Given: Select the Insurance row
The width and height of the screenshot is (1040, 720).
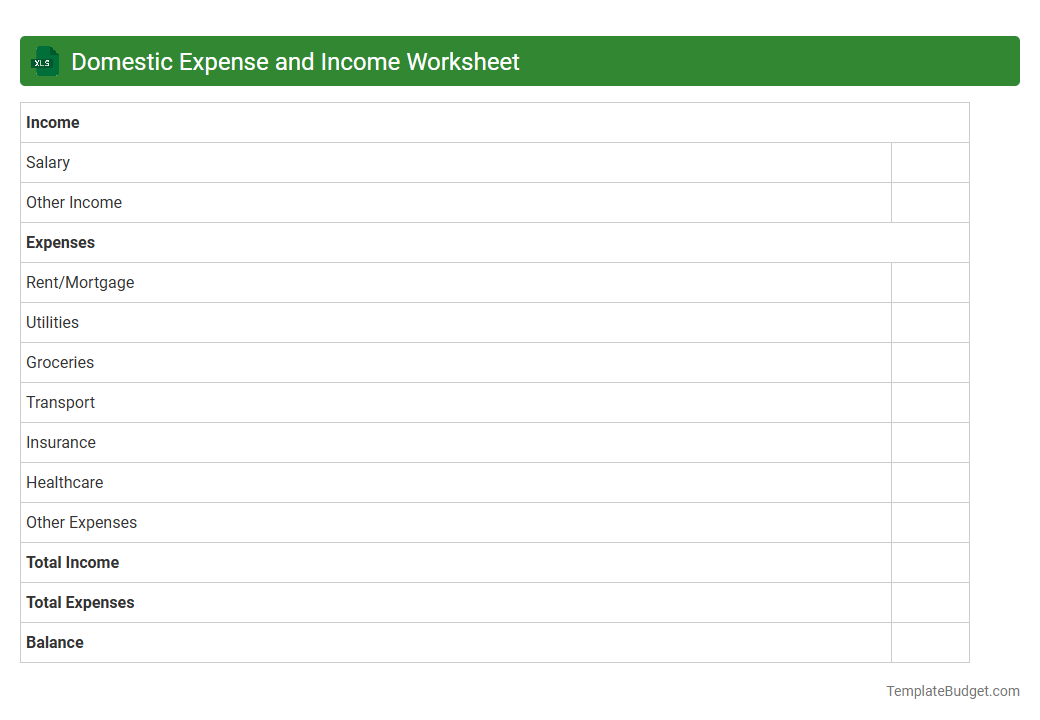Looking at the screenshot, I should (61, 442).
